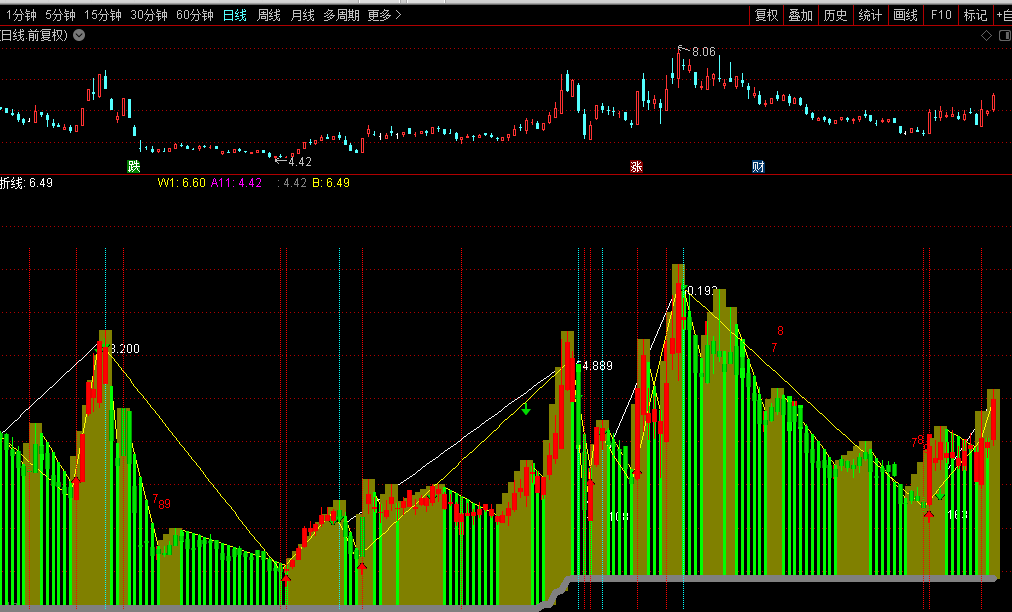Viewport: 1012px width, 612px height.
Task: Open the 历史 history button
Action: tap(835, 15)
